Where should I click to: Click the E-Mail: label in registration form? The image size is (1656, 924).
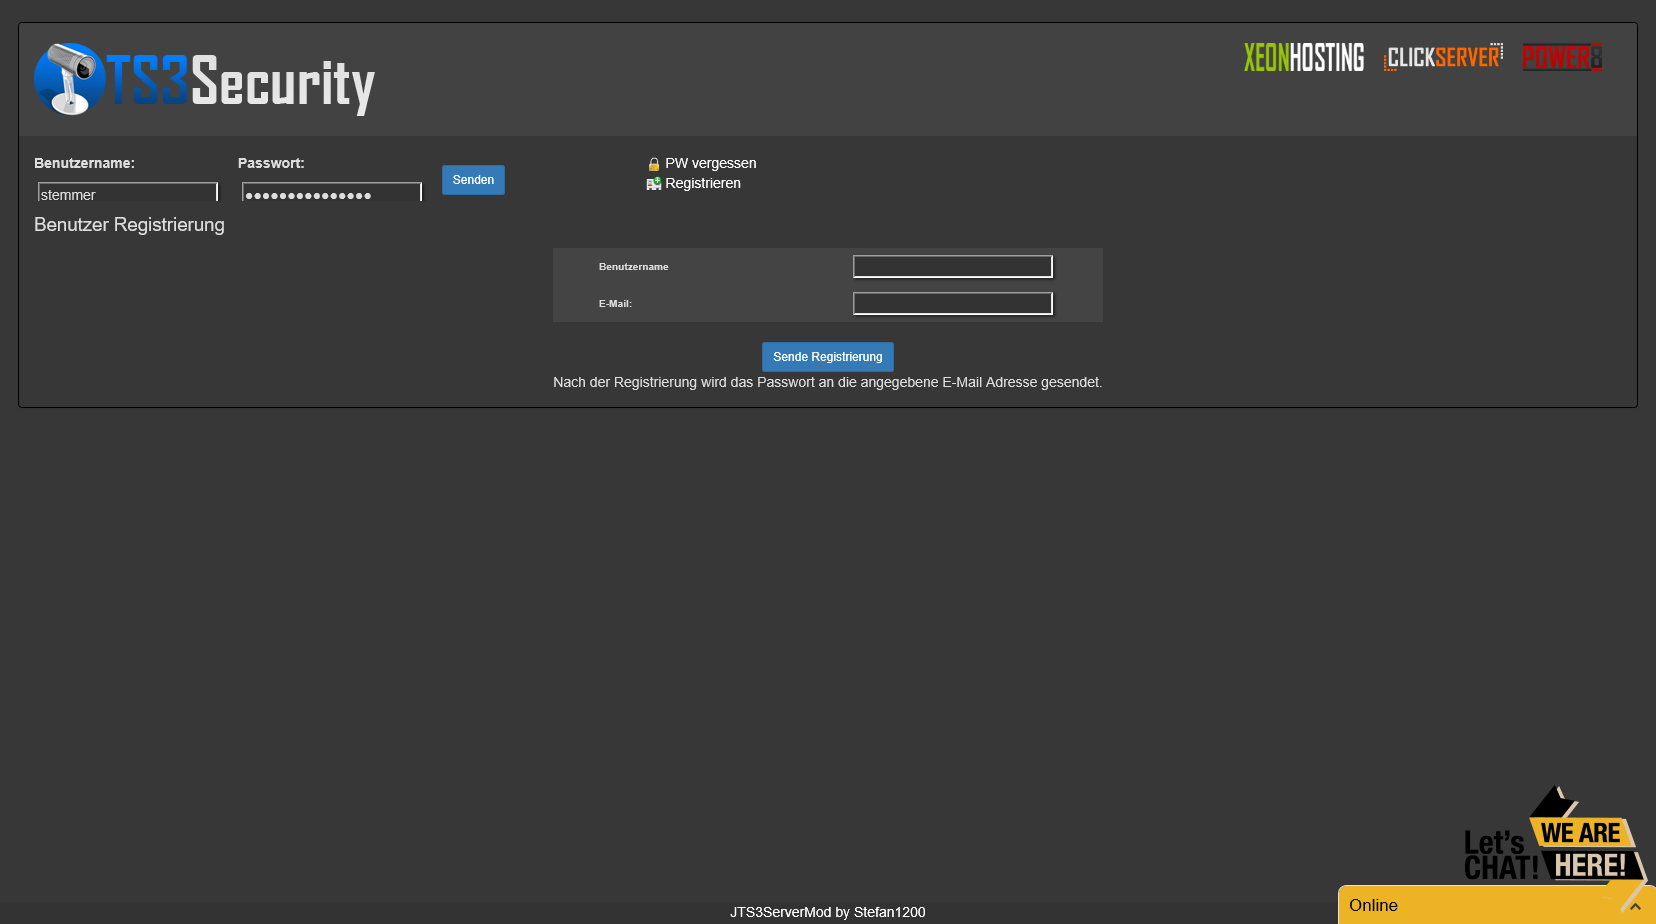coord(615,304)
